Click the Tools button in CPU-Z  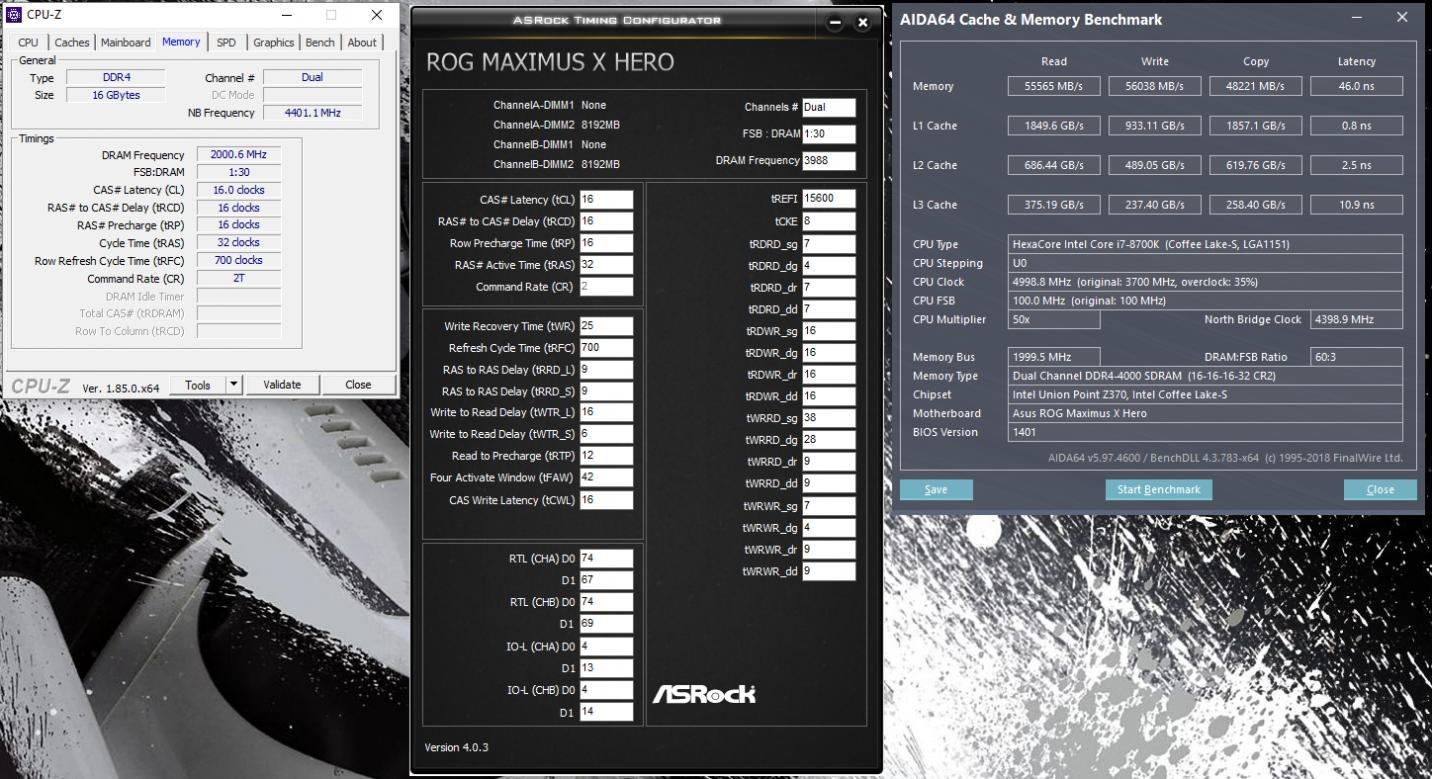[x=197, y=384]
